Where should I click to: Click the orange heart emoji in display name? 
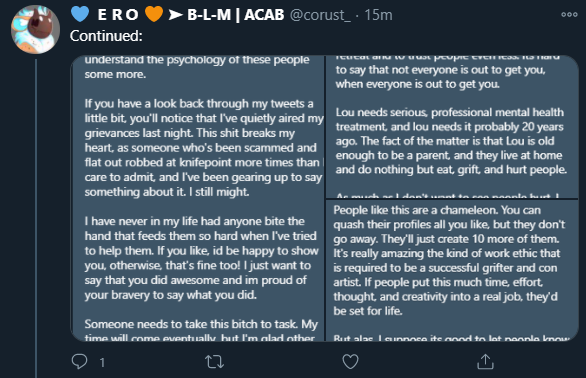click(x=154, y=14)
